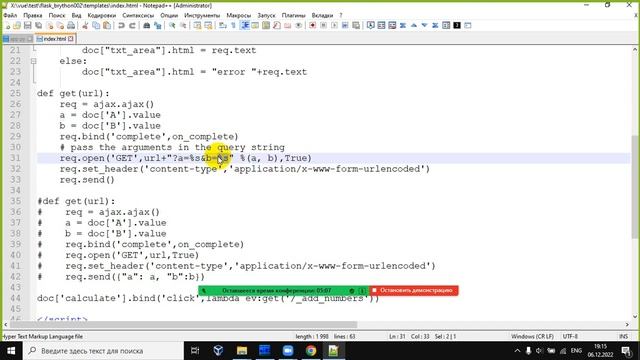Click the UTF-8 encoding status bar entry
Viewport: 640px width, 360px height.
(570, 336)
